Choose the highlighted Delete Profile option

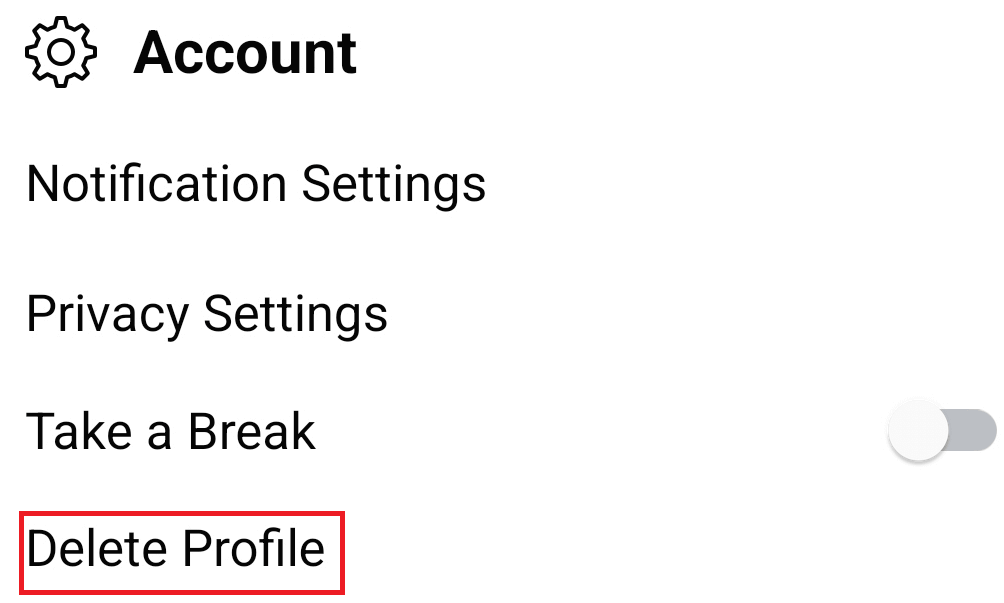[176, 550]
